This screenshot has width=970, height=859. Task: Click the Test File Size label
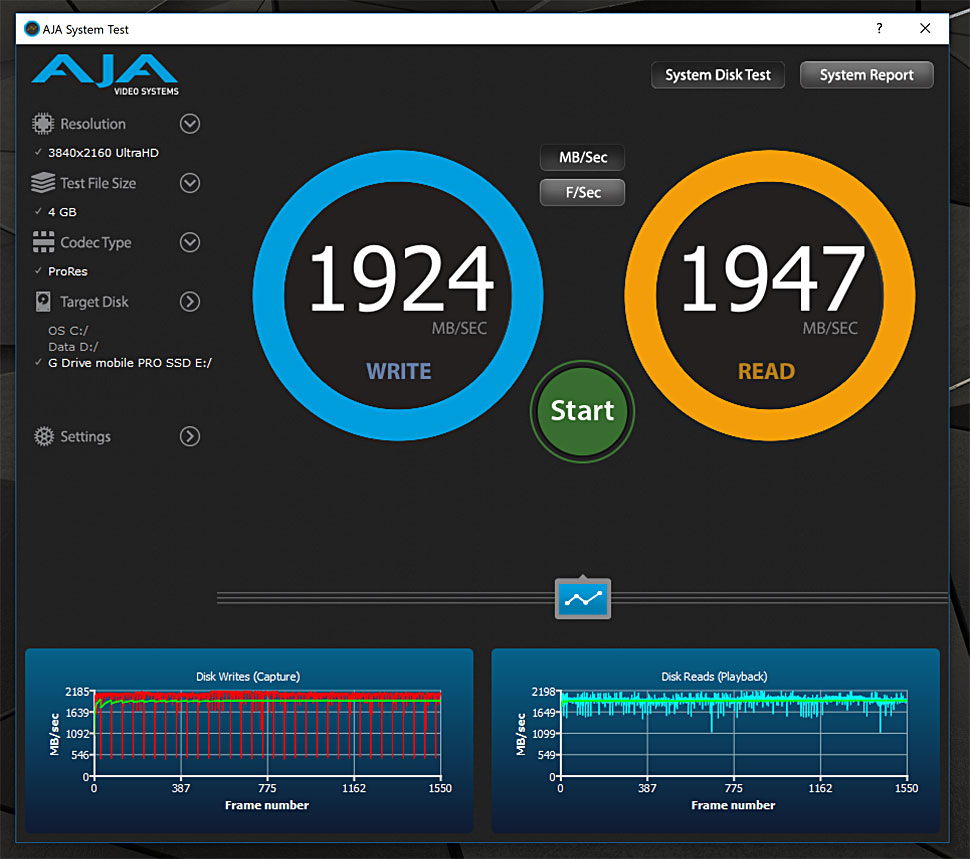coord(98,183)
